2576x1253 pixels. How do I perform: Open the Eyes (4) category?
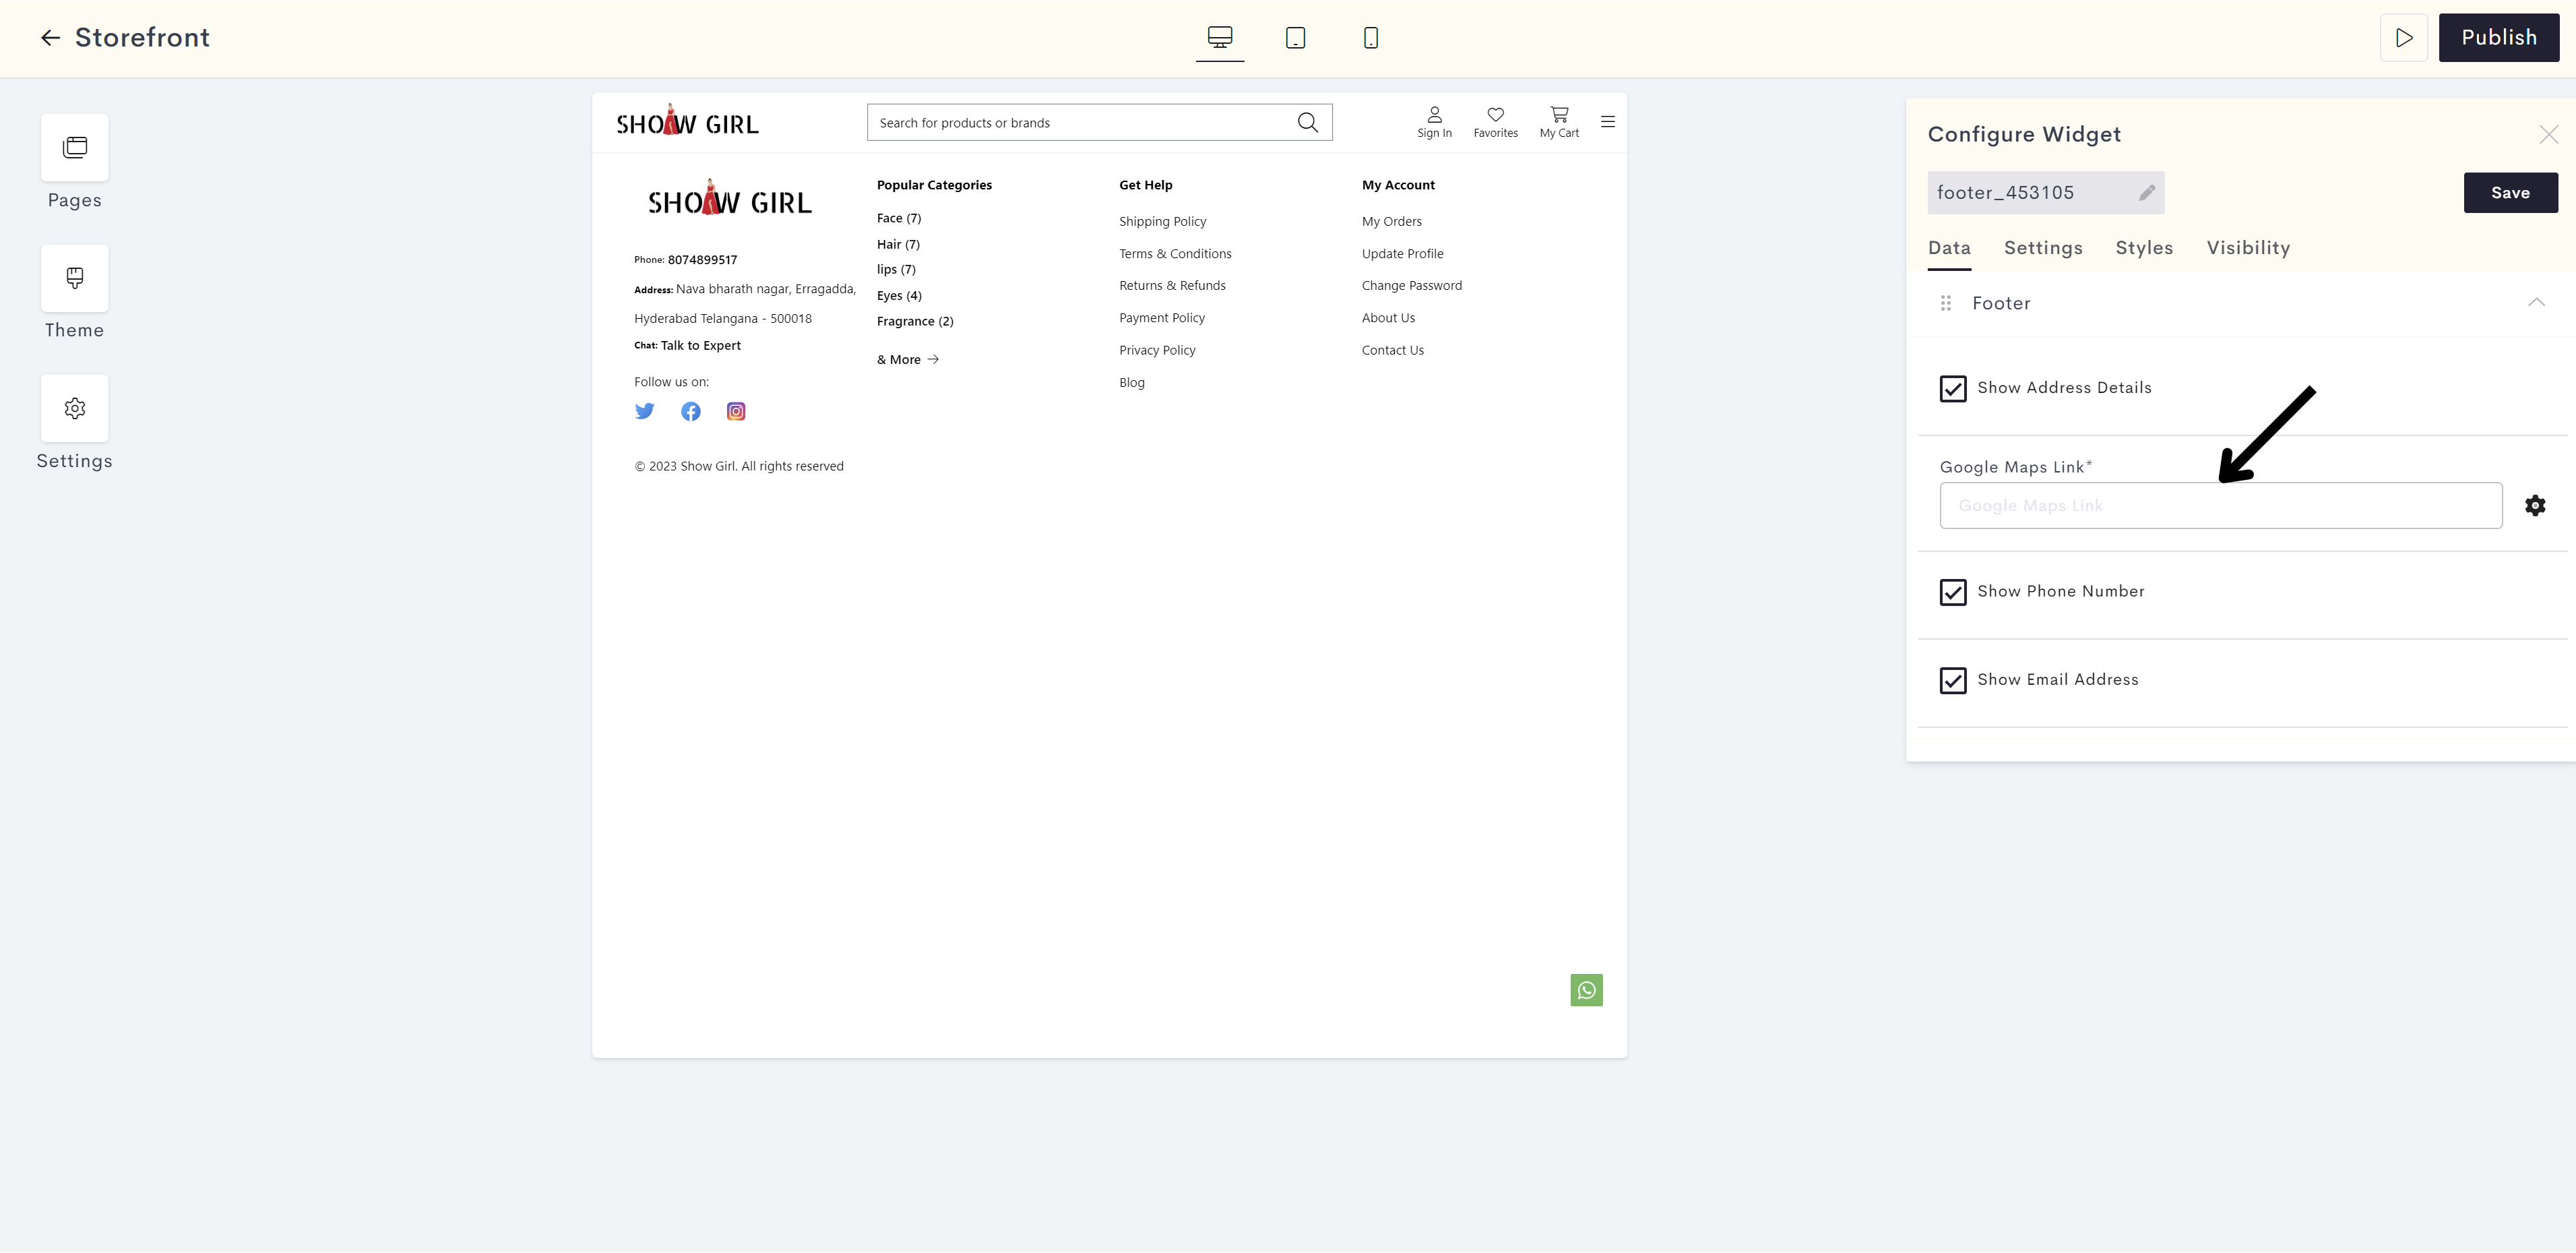[x=899, y=296]
